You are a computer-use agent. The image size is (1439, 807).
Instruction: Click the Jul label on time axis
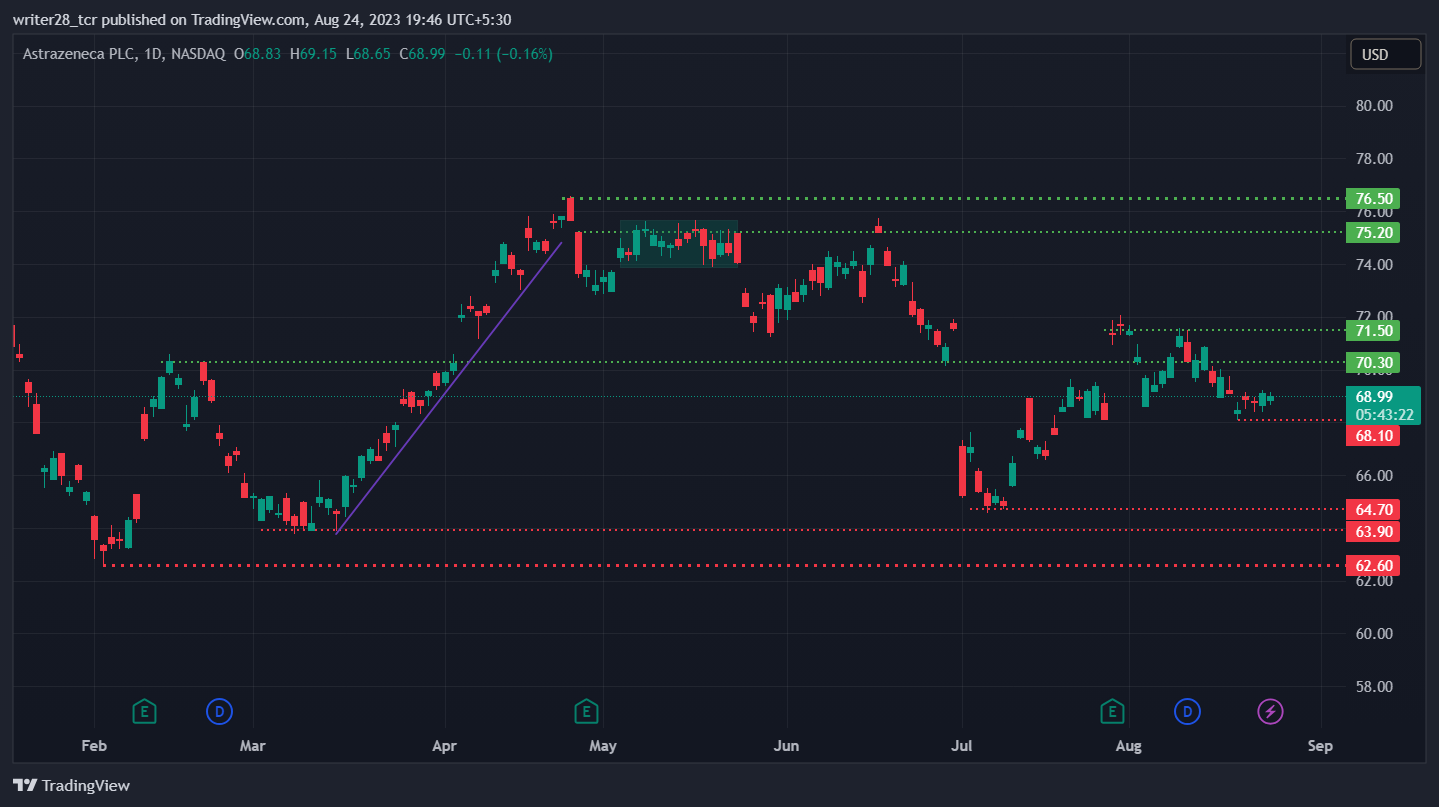[961, 746]
